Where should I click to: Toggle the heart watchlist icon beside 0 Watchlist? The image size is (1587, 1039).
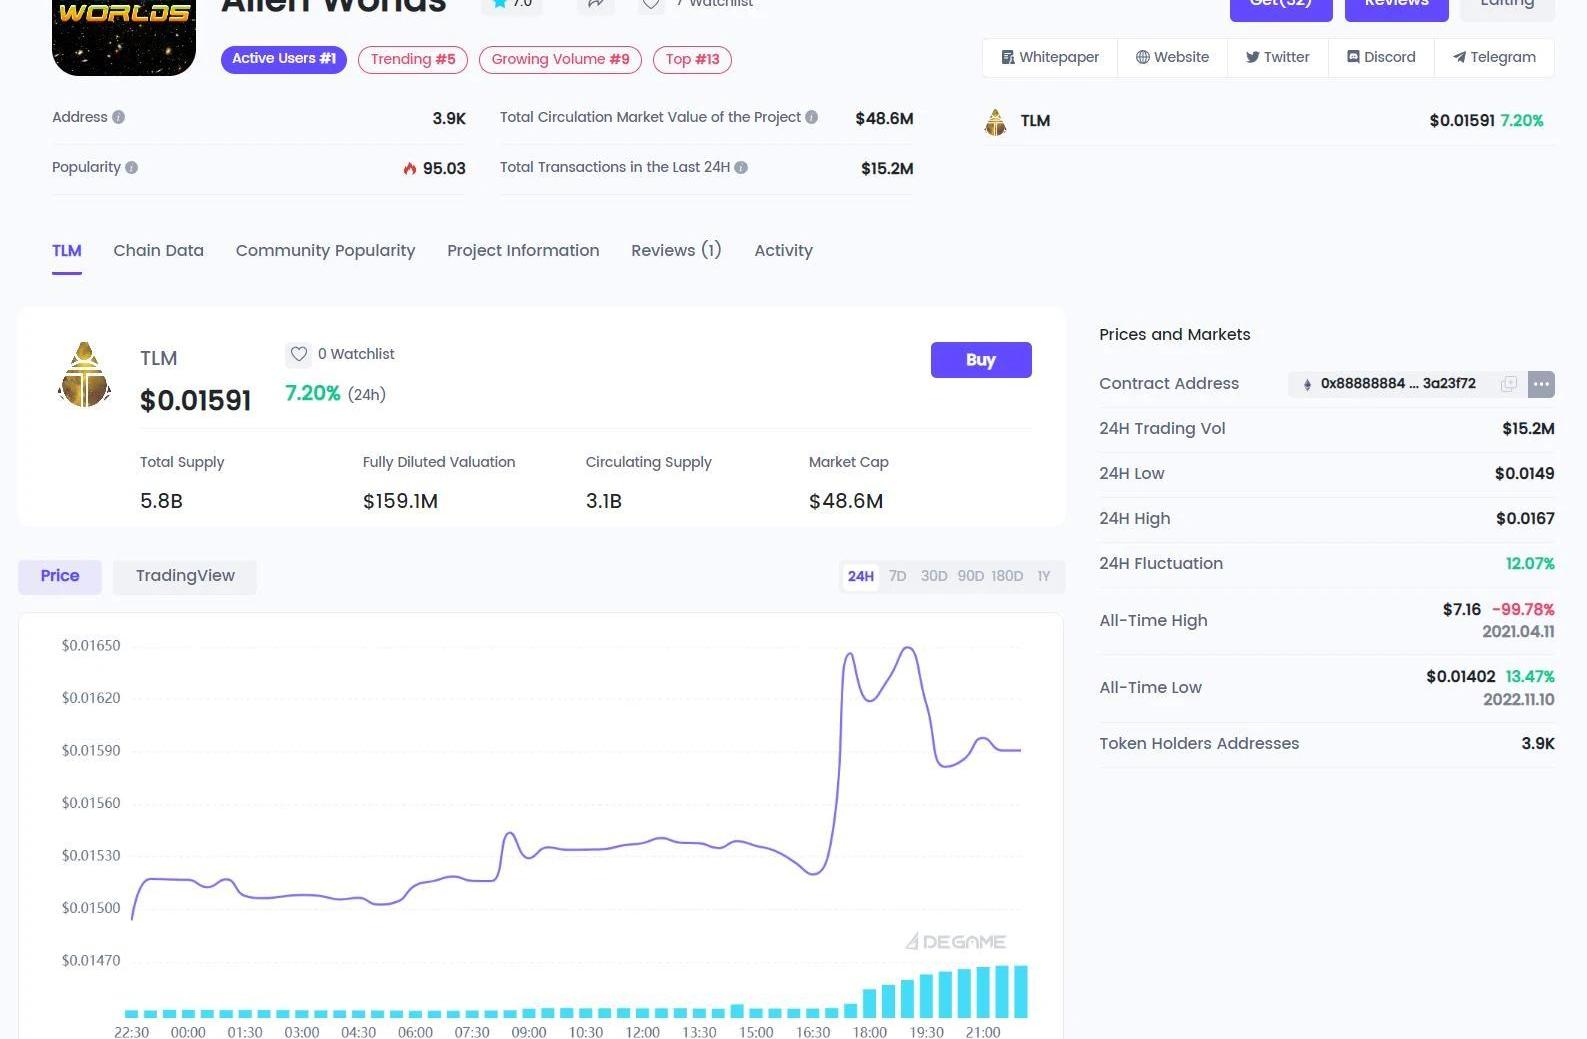298,354
